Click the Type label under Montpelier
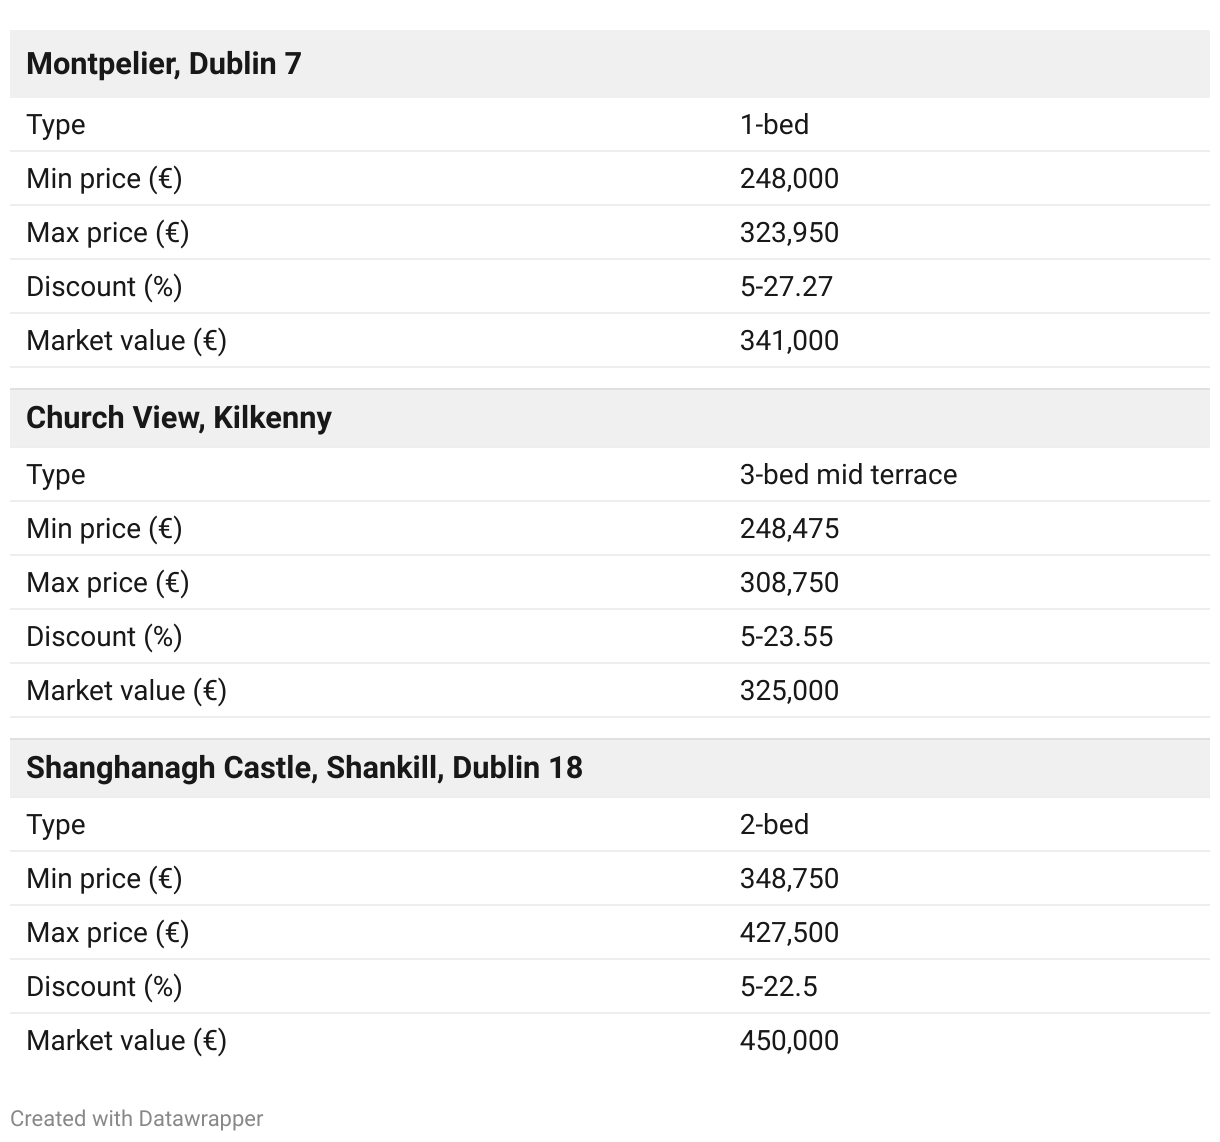Viewport: 1220px width, 1142px height. (x=56, y=125)
